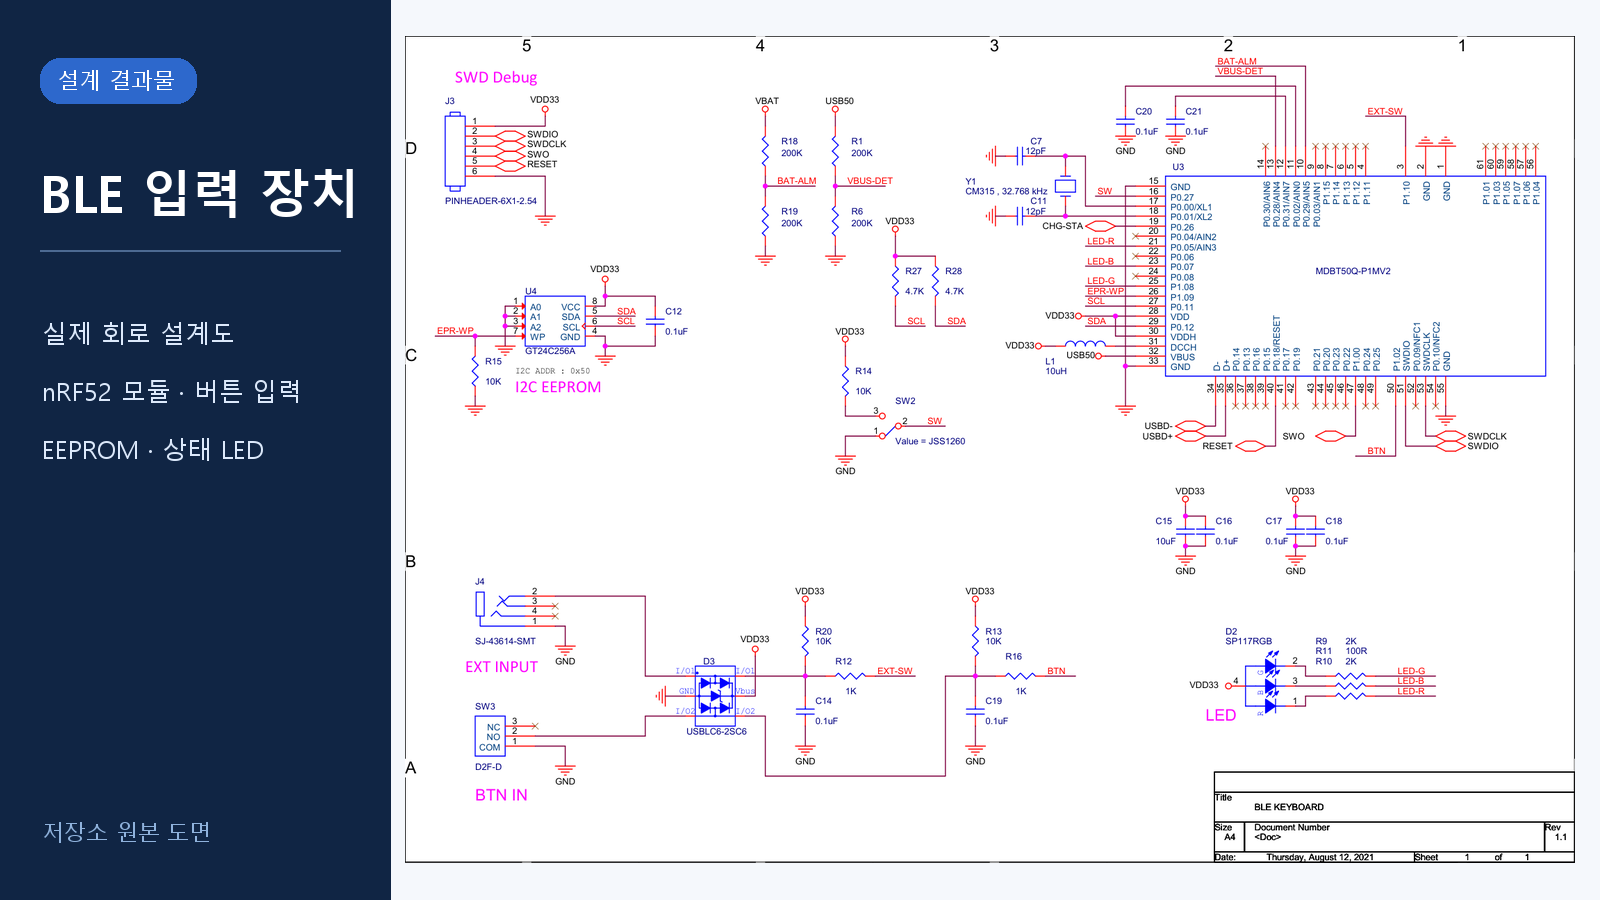1600x900 pixels.
Task: Click the EXT-SW net label above U3
Action: (1385, 112)
